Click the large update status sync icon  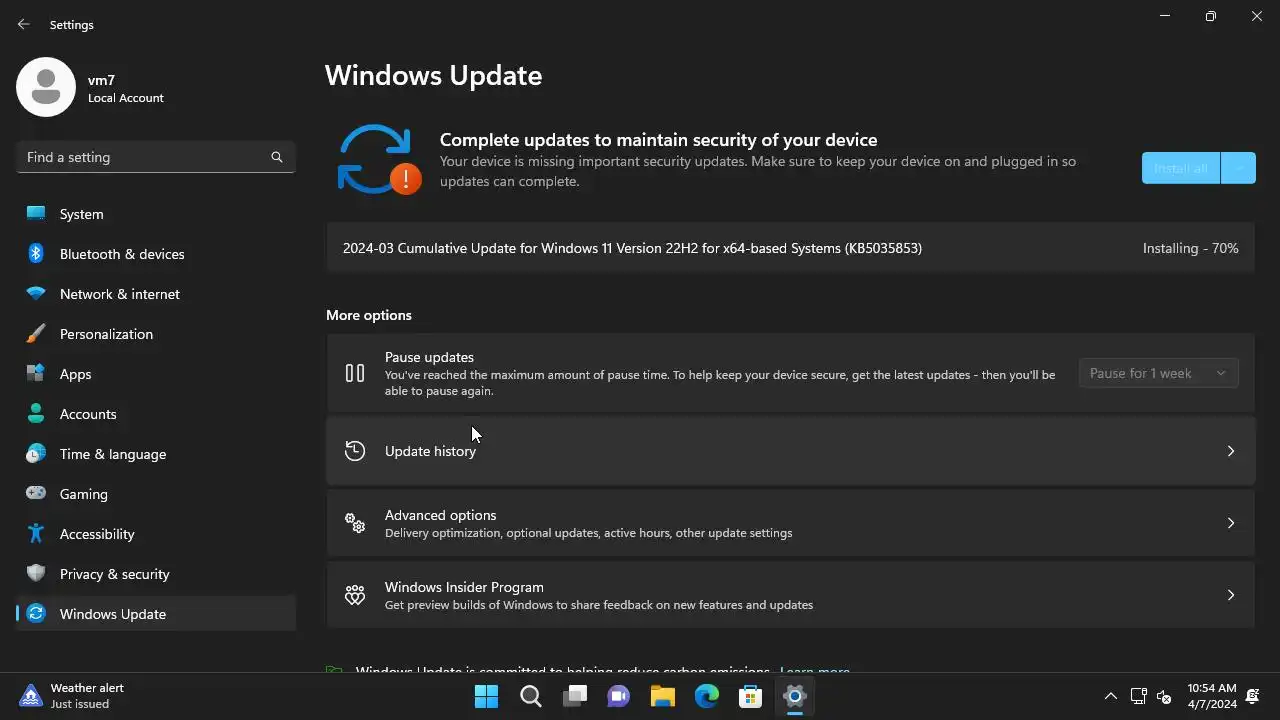(379, 159)
